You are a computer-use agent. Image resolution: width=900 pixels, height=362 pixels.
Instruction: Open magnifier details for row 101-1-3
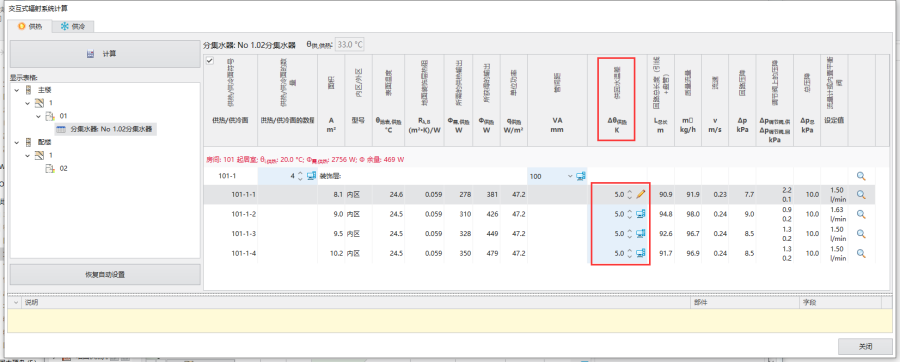(x=860, y=233)
